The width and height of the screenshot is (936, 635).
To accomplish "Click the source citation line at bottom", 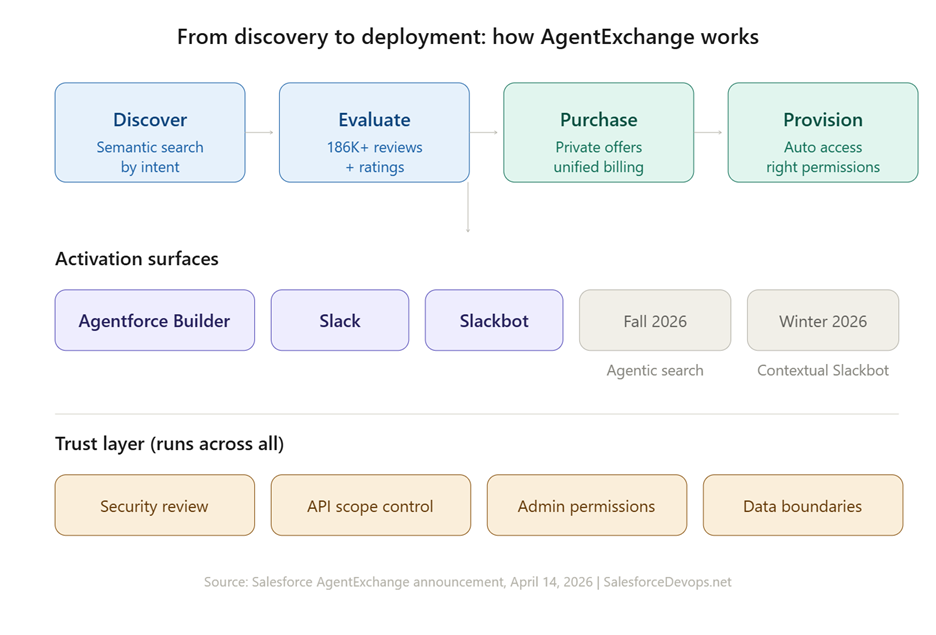I will [467, 582].
